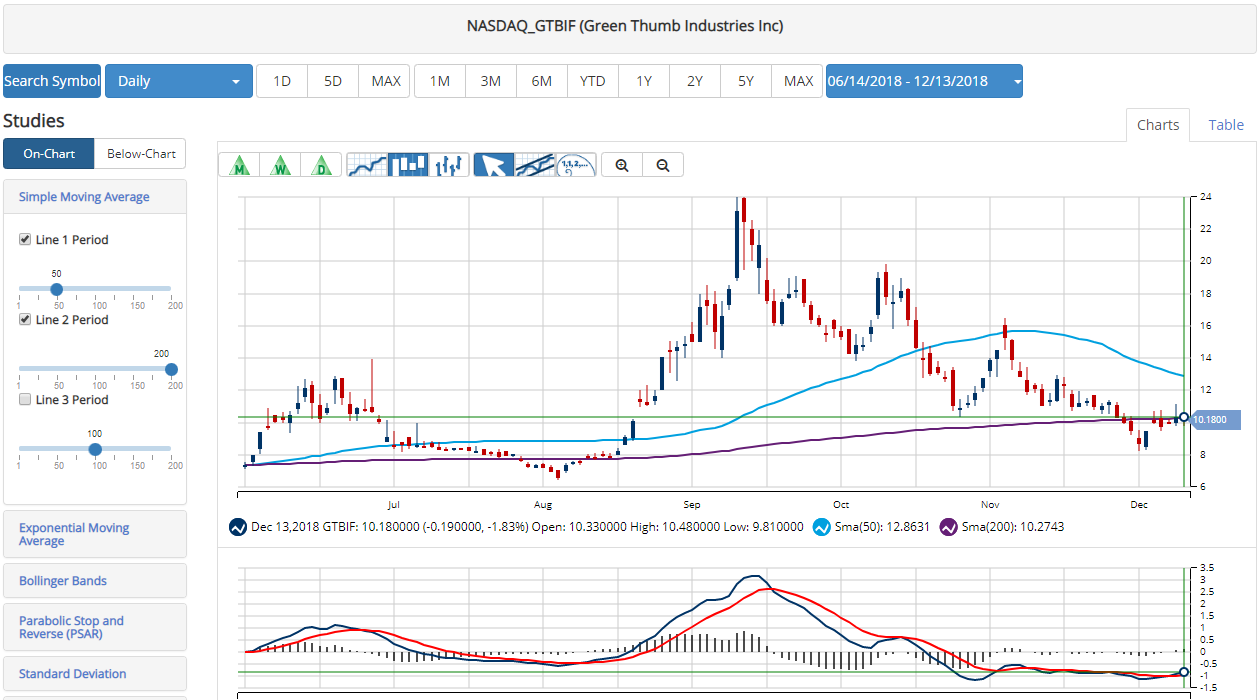
Task: Select the YTD time range
Action: pos(593,81)
